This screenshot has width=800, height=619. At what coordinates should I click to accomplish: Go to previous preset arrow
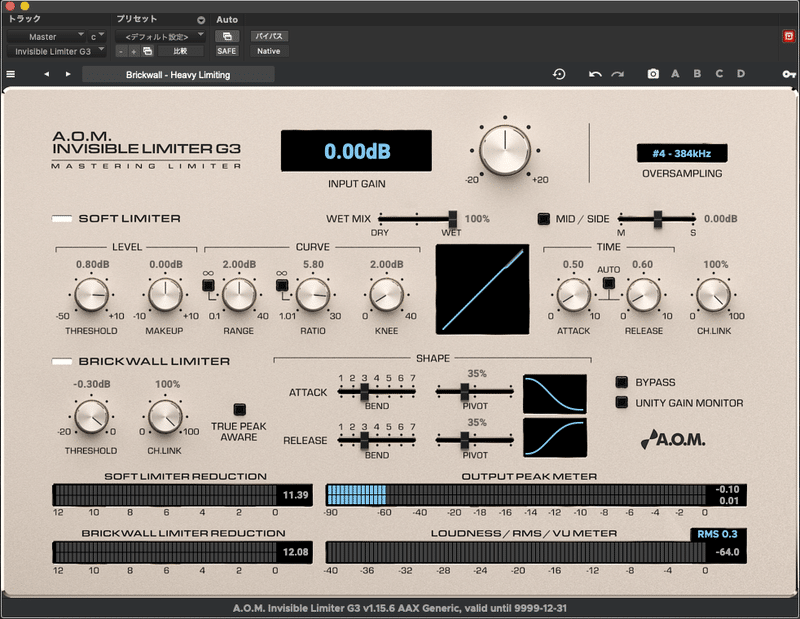click(46, 75)
